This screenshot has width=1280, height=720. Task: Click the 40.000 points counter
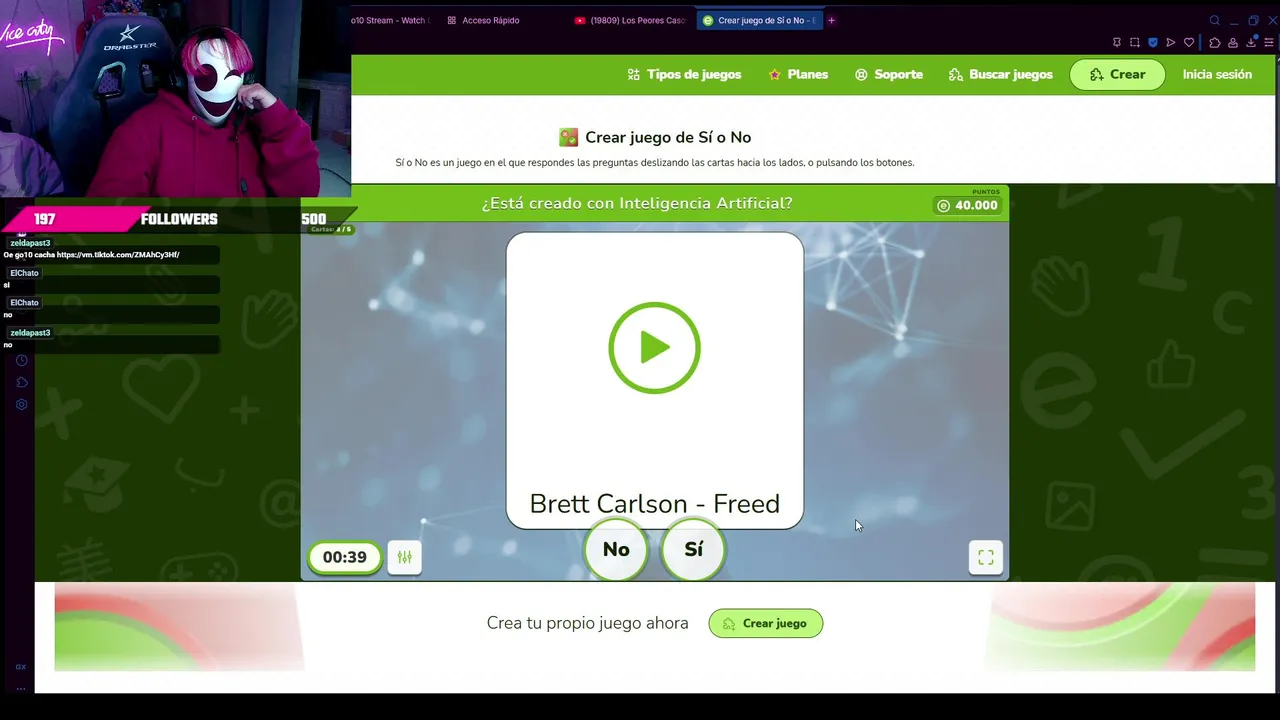[x=967, y=205]
